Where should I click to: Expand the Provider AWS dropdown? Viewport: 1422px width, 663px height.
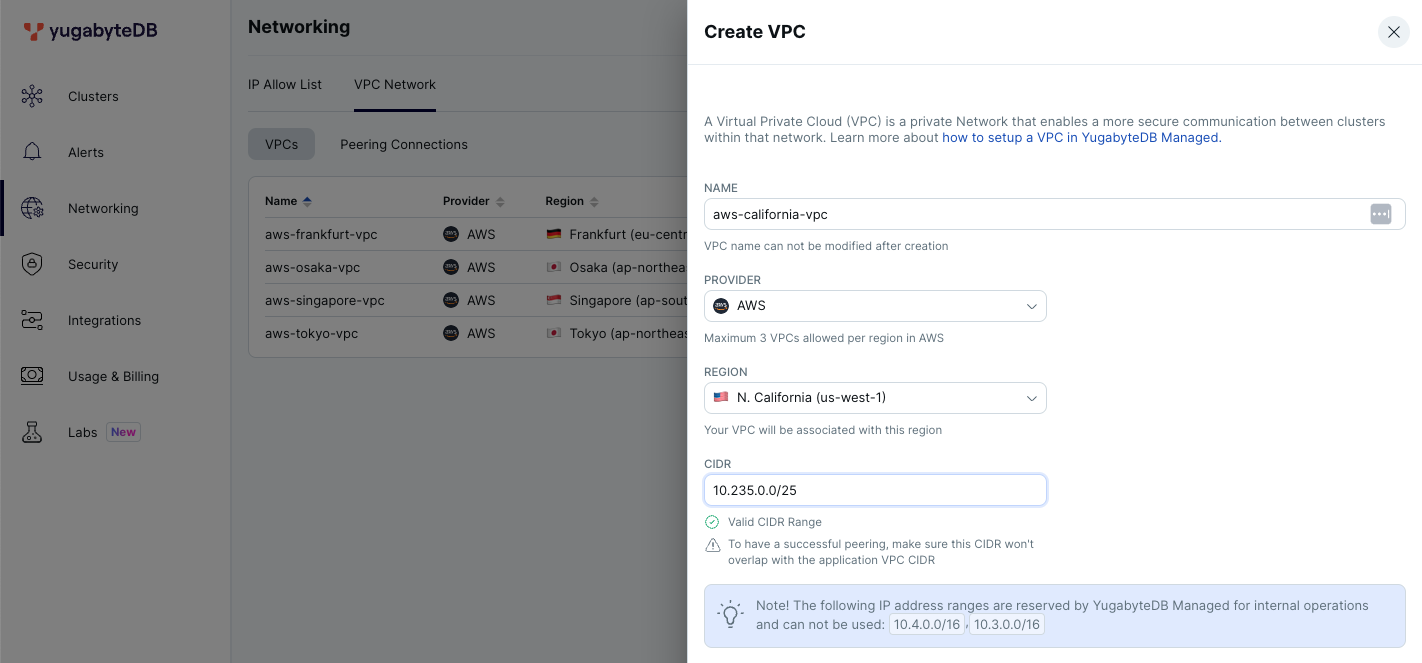[875, 306]
